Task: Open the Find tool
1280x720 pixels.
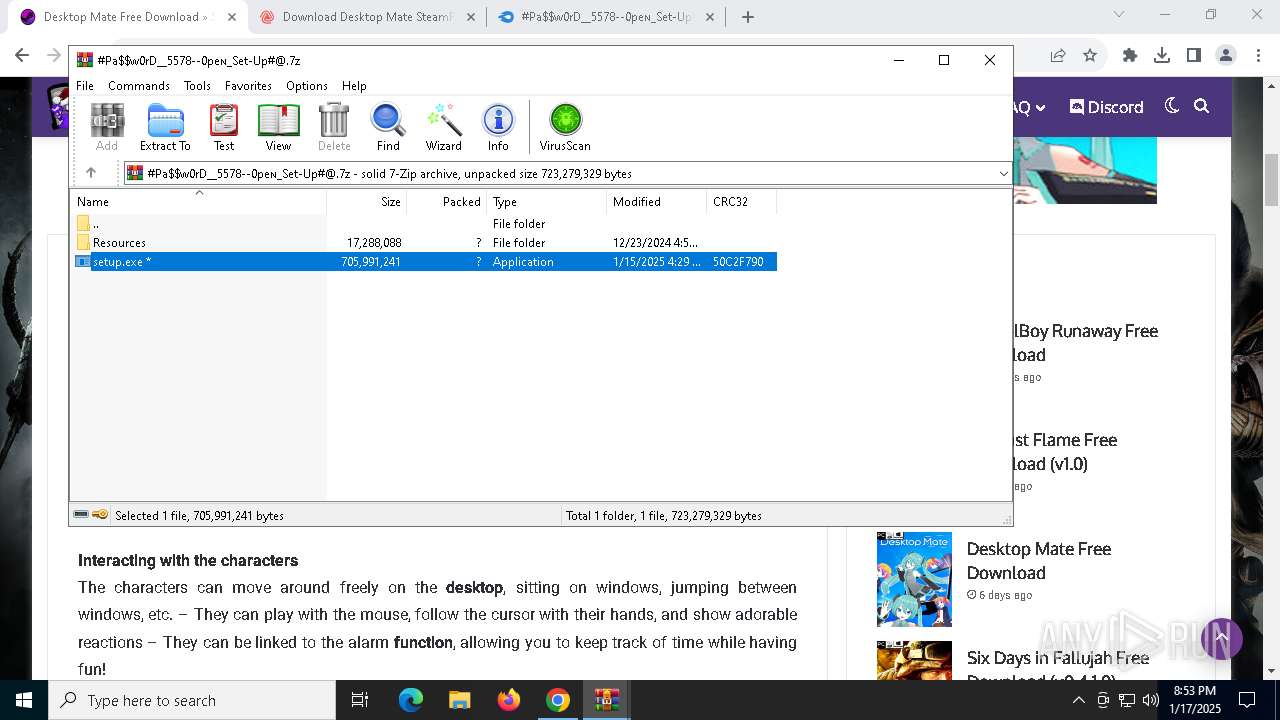Action: pyautogui.click(x=388, y=127)
